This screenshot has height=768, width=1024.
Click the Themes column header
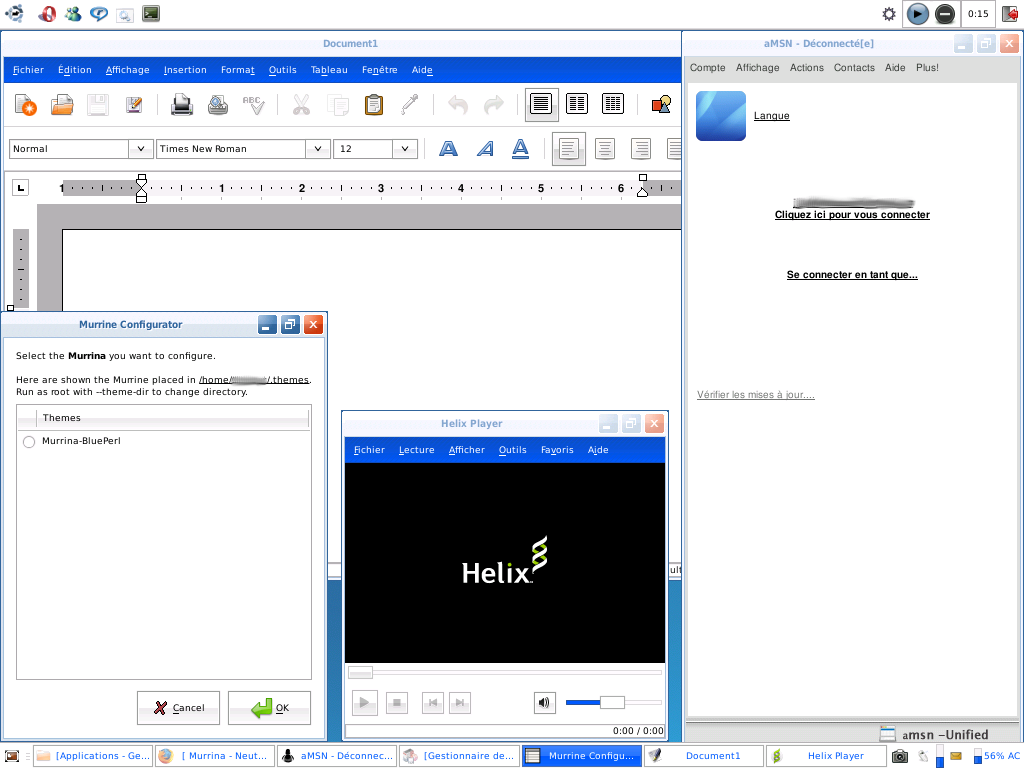[x=164, y=418]
